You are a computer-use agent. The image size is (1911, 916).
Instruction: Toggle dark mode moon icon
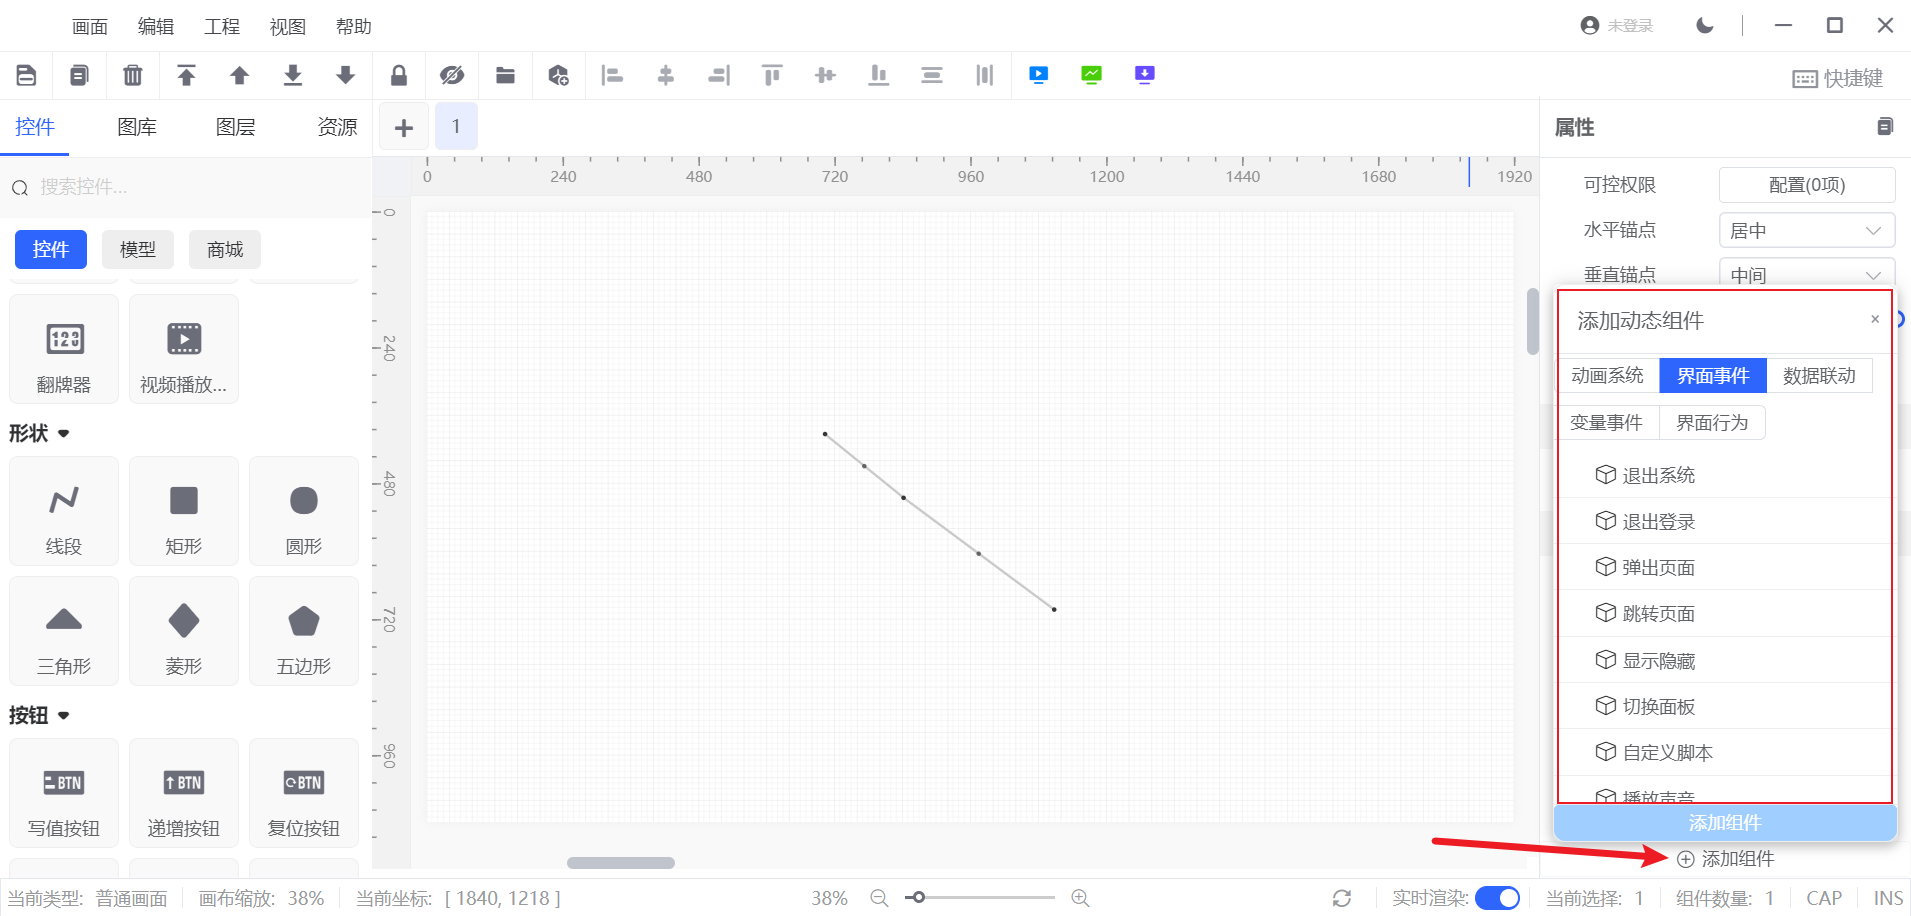pyautogui.click(x=1705, y=26)
